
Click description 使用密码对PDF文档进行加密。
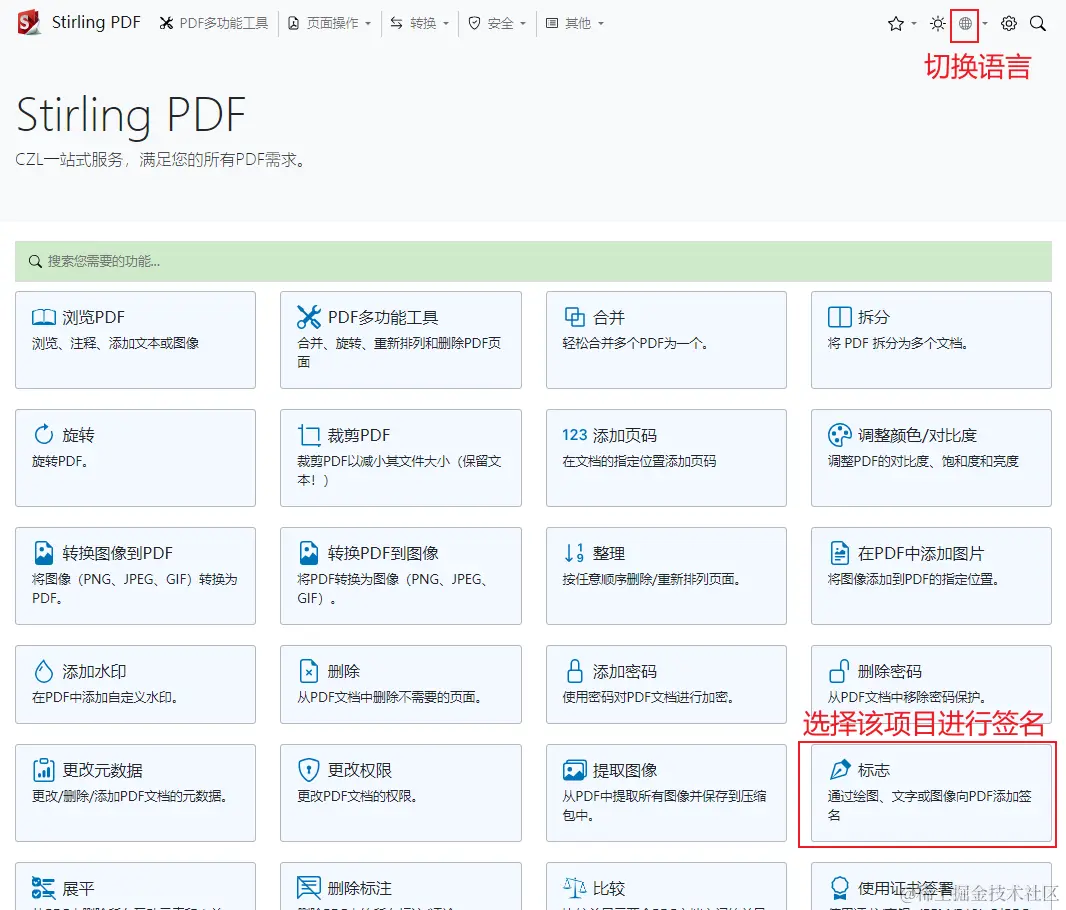coord(648,697)
